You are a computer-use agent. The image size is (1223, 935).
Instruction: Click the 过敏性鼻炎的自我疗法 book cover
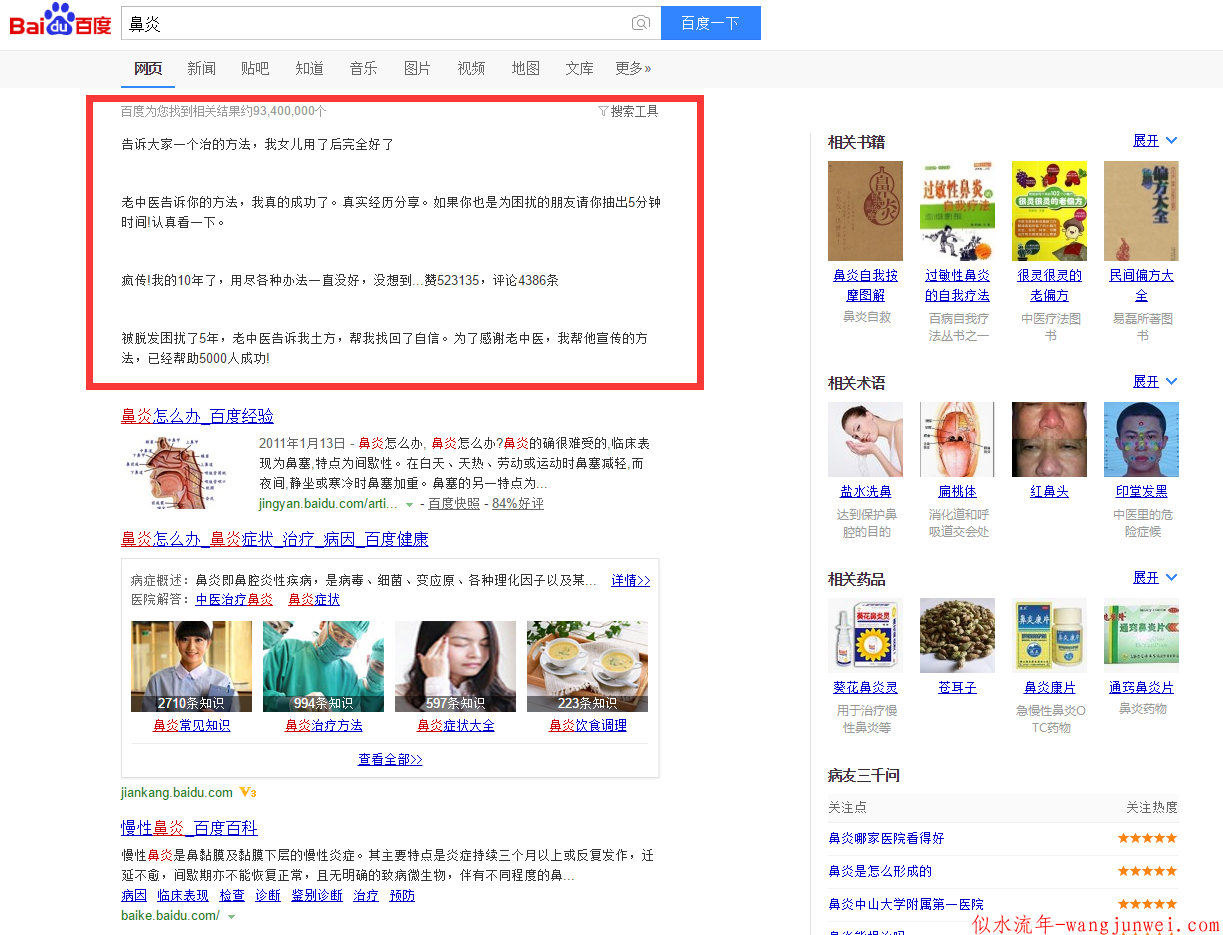[x=957, y=211]
